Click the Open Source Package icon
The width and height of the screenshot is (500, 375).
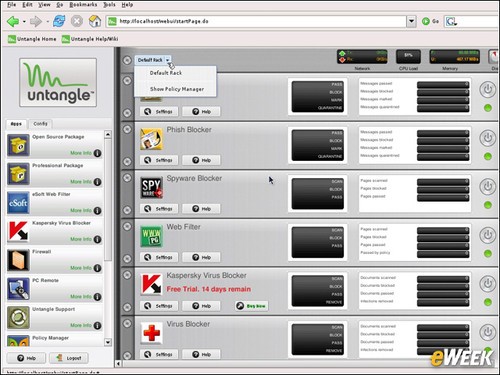pyautogui.click(x=18, y=145)
